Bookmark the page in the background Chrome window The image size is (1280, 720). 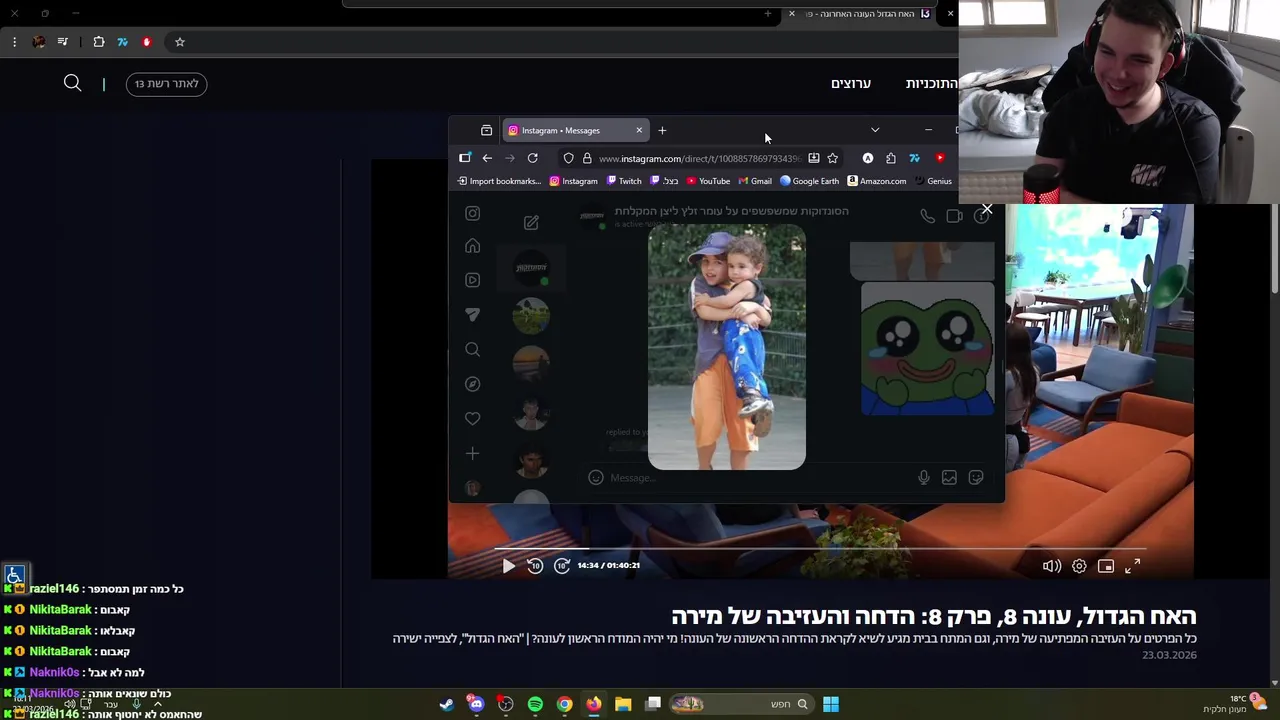click(180, 42)
